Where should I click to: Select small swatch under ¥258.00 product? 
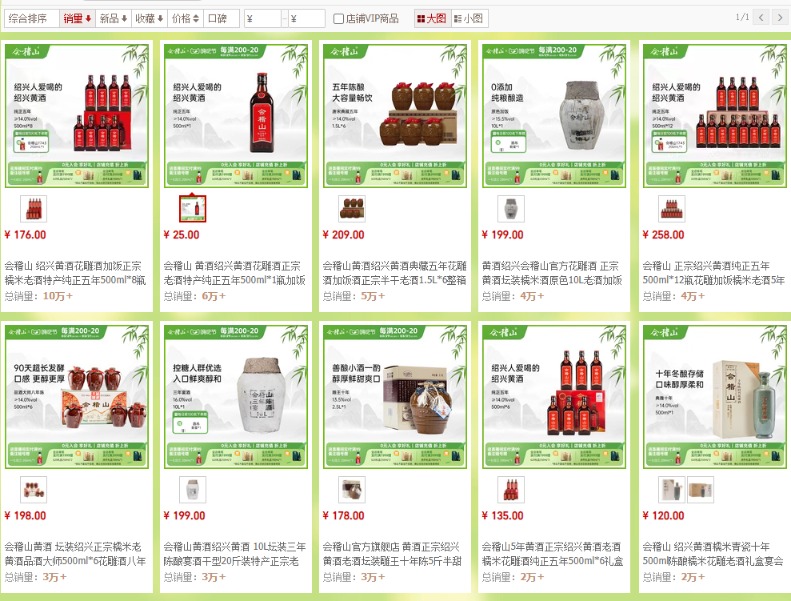point(671,208)
